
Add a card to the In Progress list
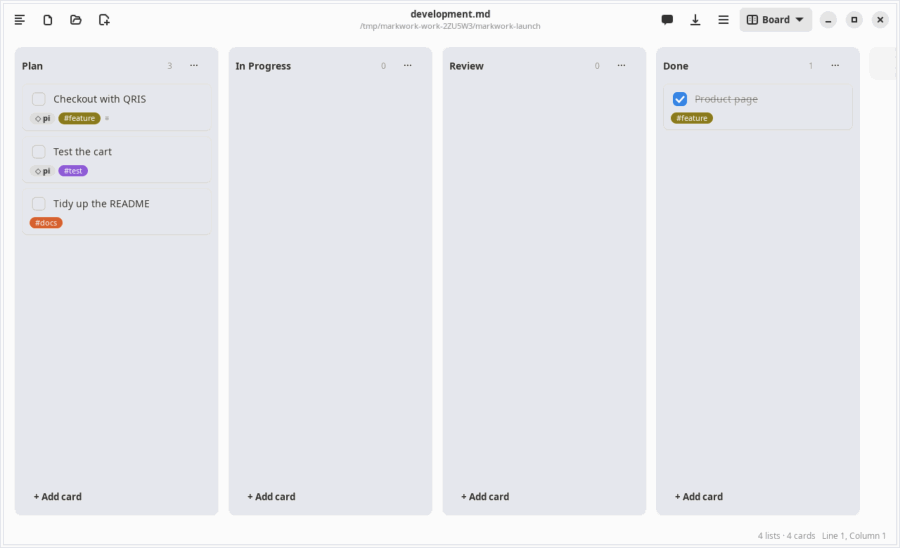pyautogui.click(x=271, y=497)
